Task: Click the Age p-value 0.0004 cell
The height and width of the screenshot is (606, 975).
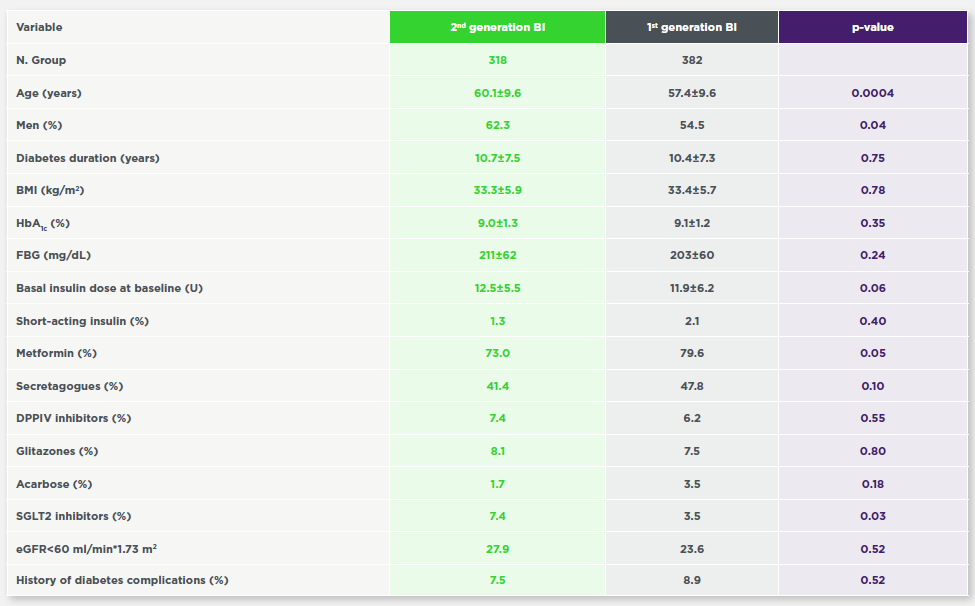Action: [x=872, y=93]
